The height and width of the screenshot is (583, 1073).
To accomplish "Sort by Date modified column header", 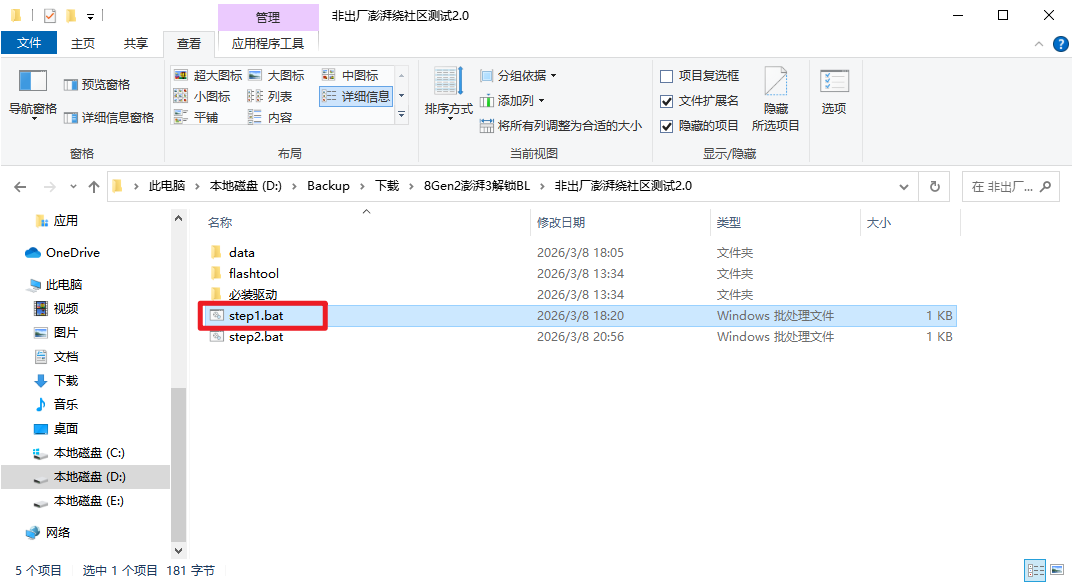I will point(620,222).
